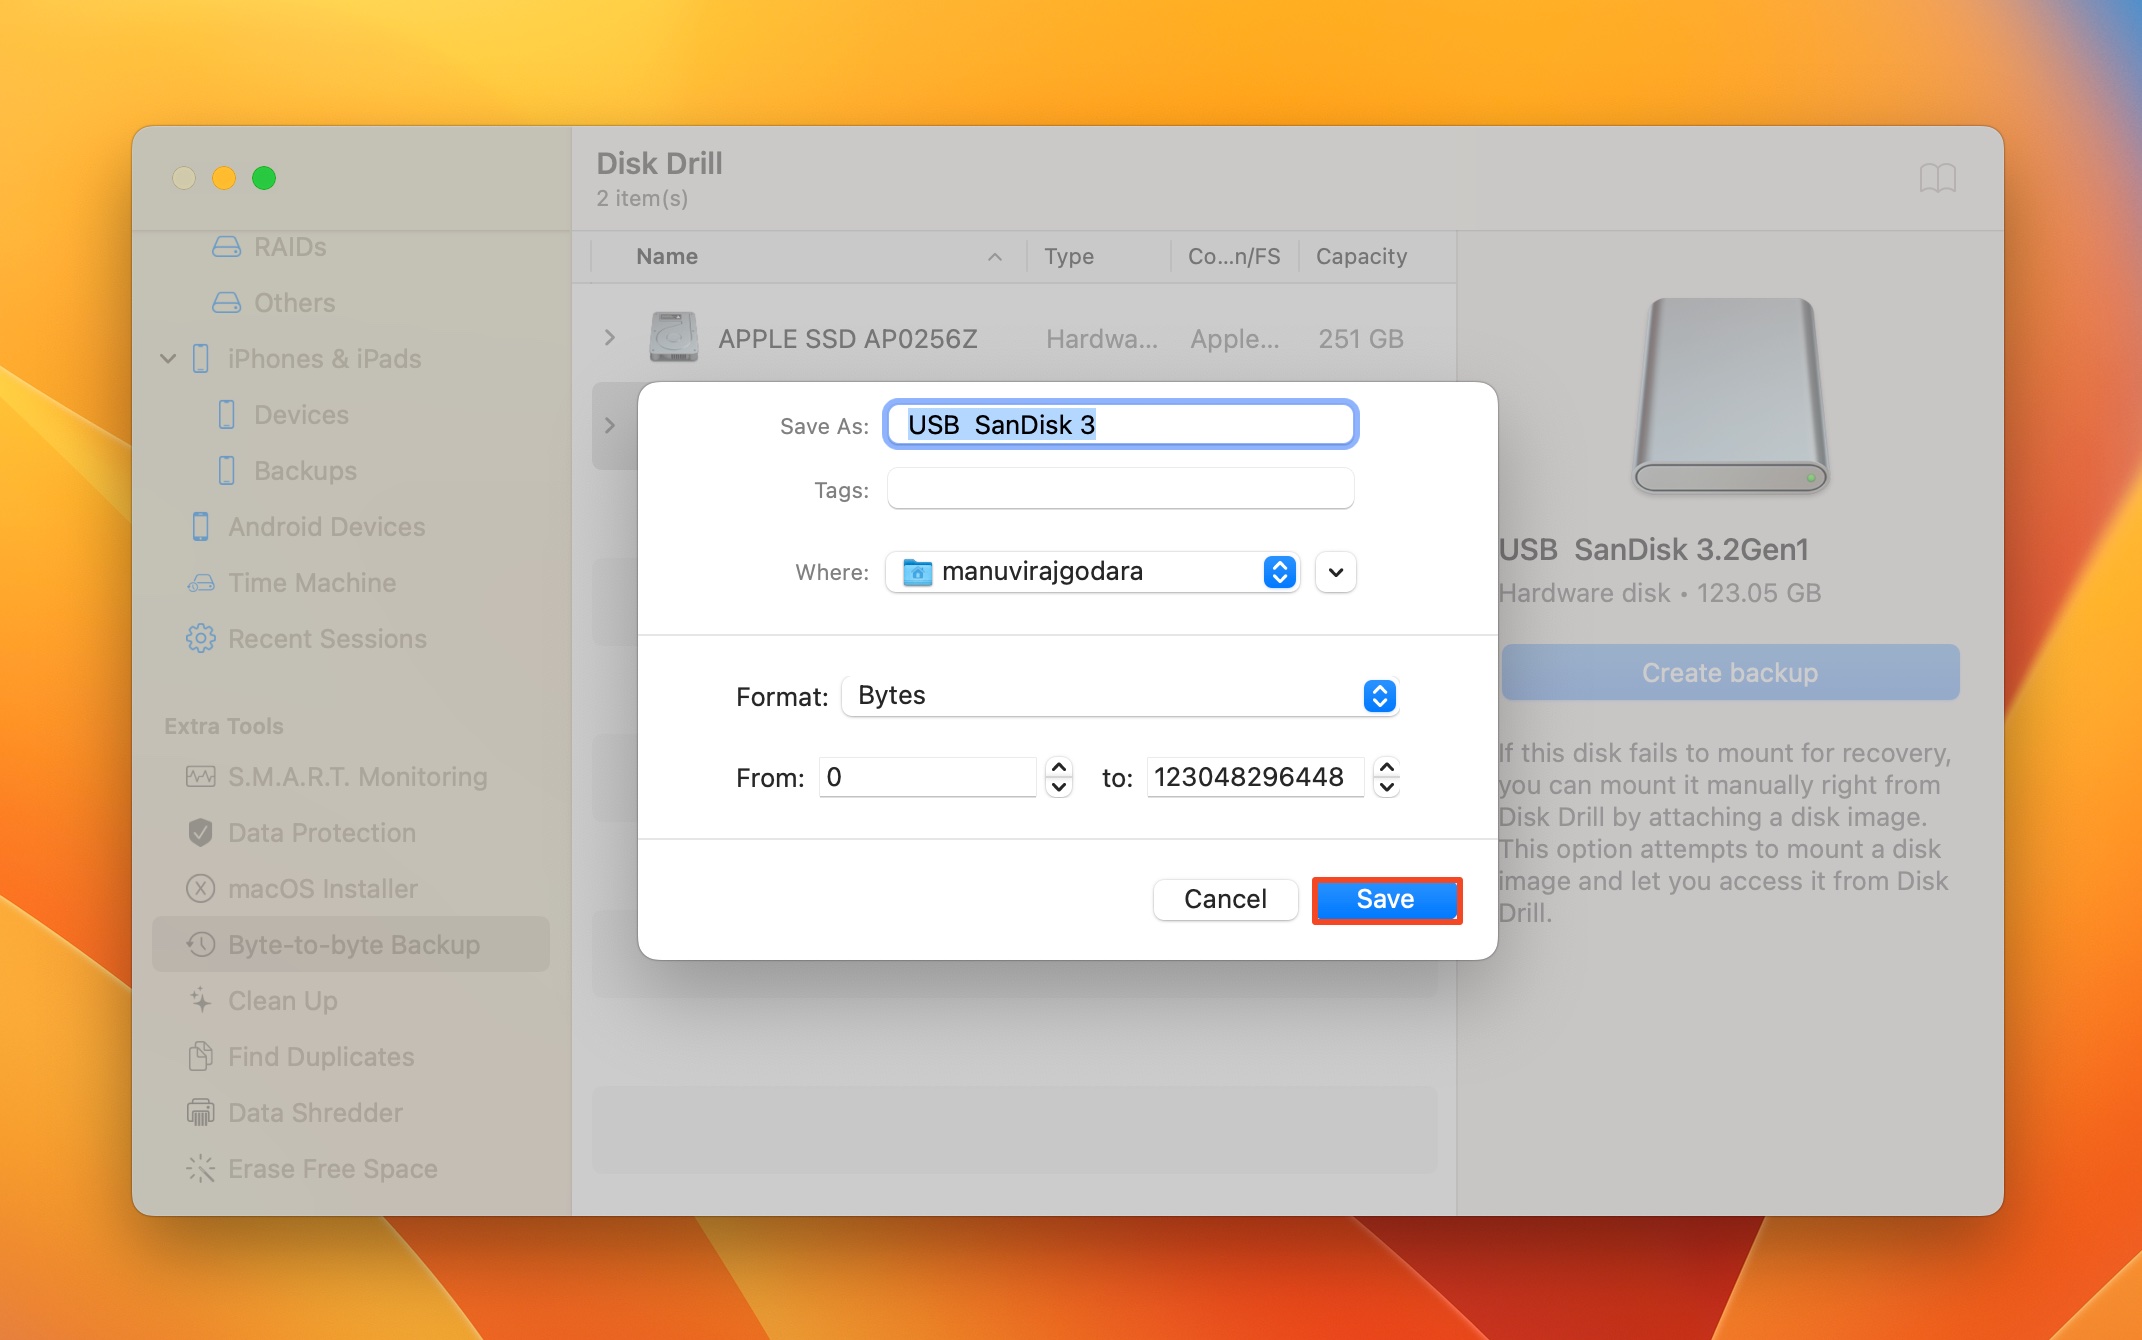Select Data Shredder tool in sidebar
This screenshot has height=1340, width=2142.
click(x=315, y=1113)
